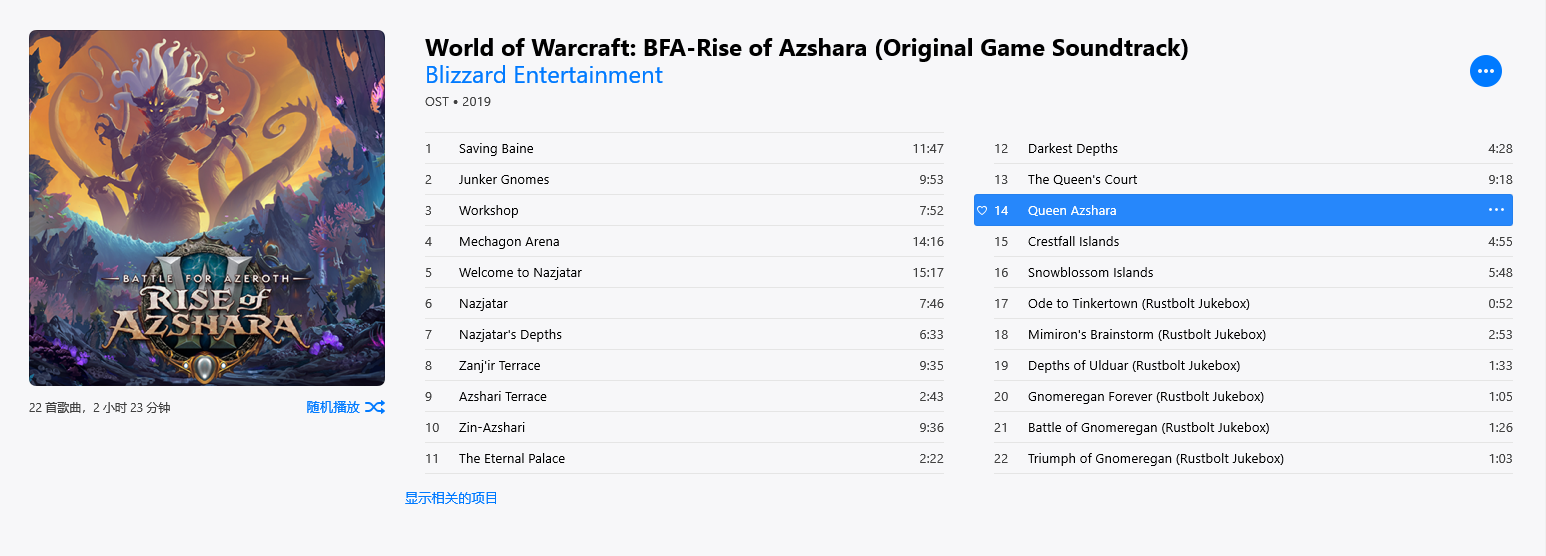Viewport: 1546px width, 556px height.
Task: Choose Mimiron's Brainstorm track
Action: pos(1146,335)
